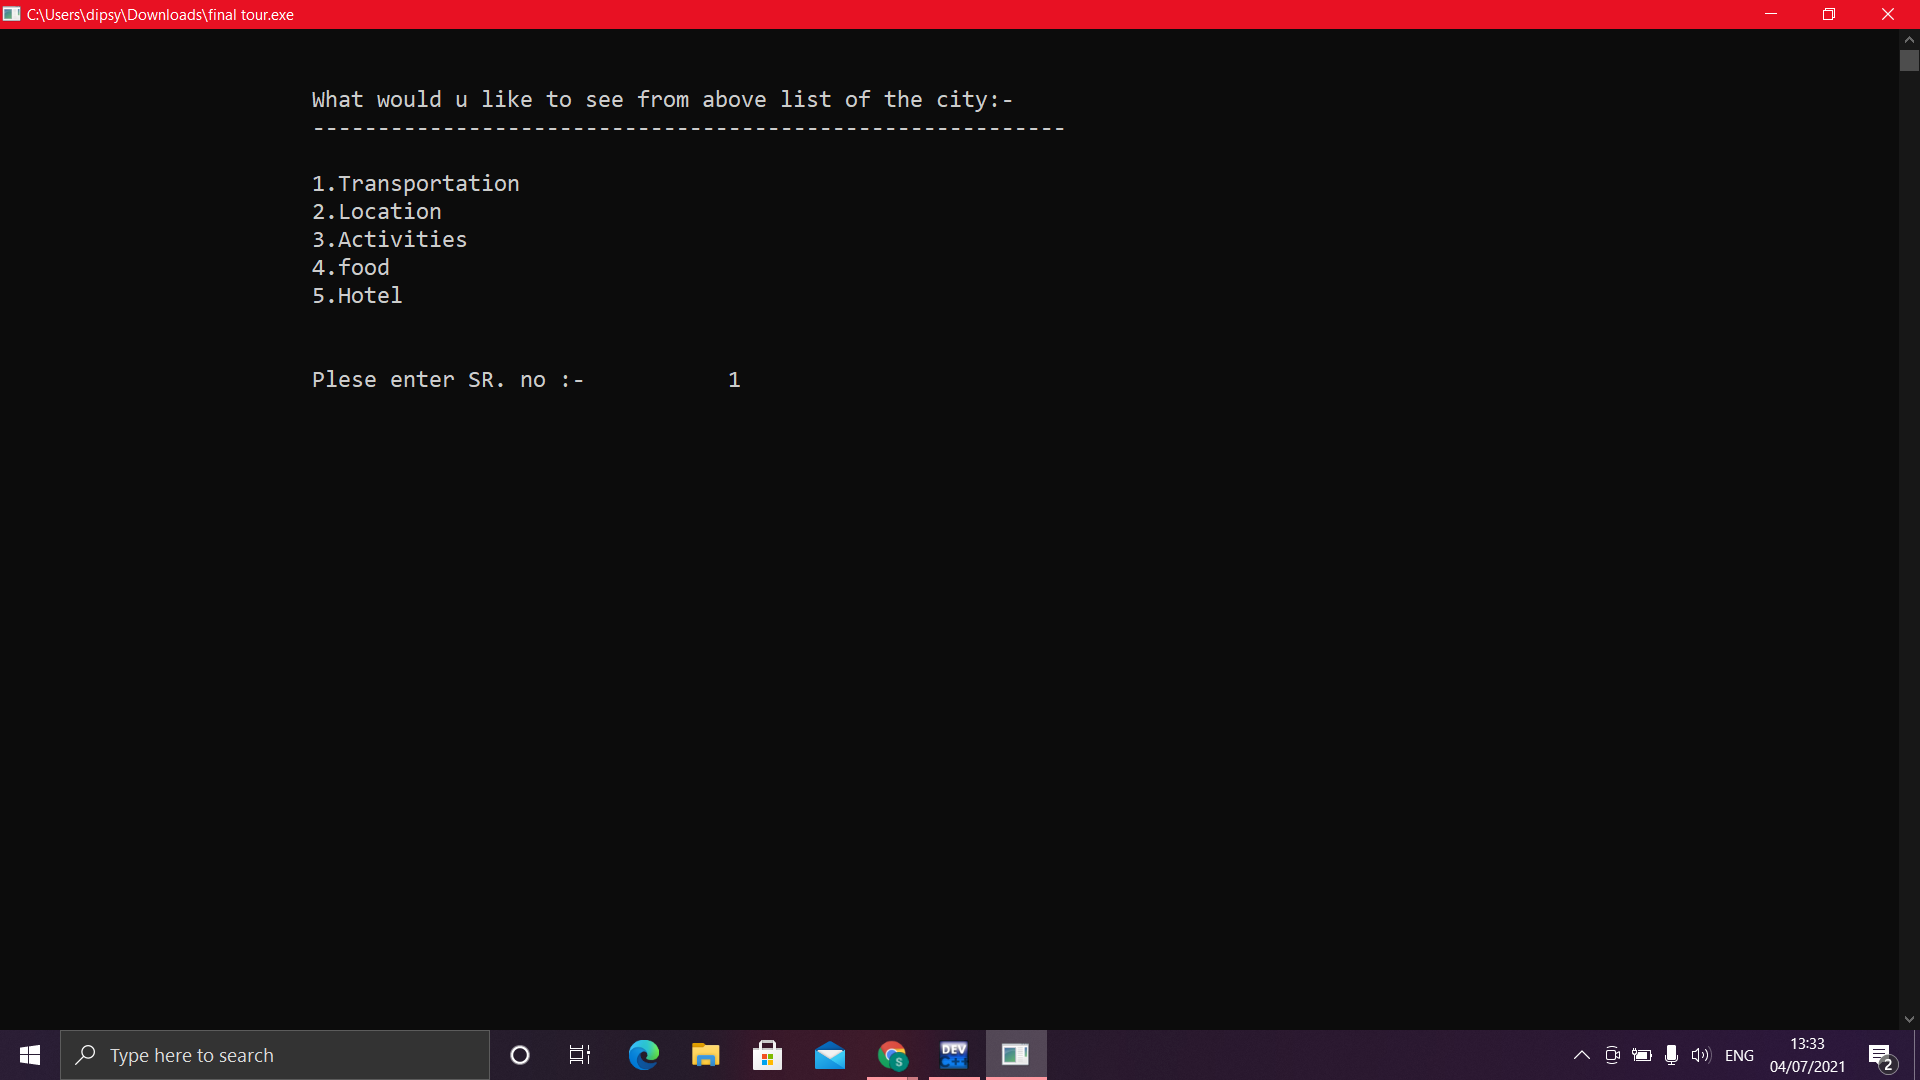1920x1080 pixels.
Task: Toggle microphone tray icon
Action: (1671, 1055)
